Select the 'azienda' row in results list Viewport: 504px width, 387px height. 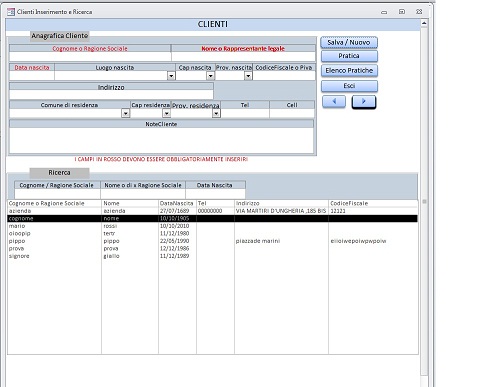pos(213,211)
